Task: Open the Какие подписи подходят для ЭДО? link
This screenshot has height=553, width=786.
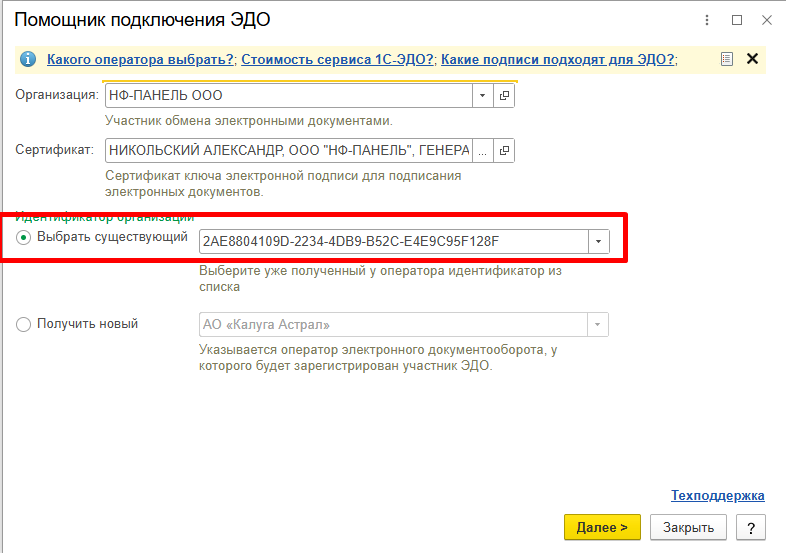Action: [558, 59]
